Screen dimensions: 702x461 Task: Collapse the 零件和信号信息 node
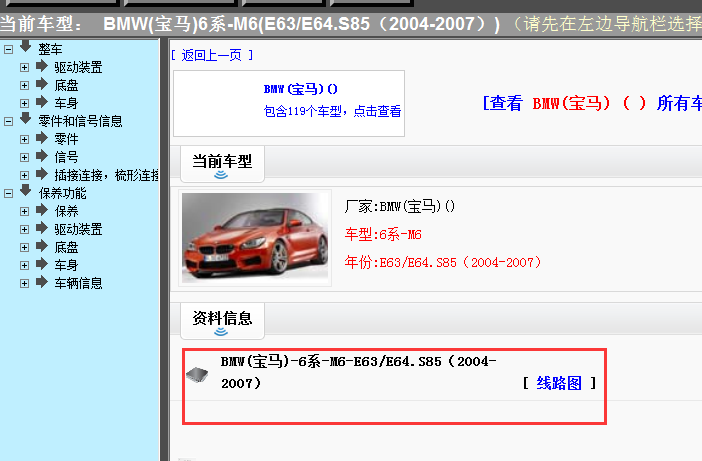pyautogui.click(x=9, y=121)
